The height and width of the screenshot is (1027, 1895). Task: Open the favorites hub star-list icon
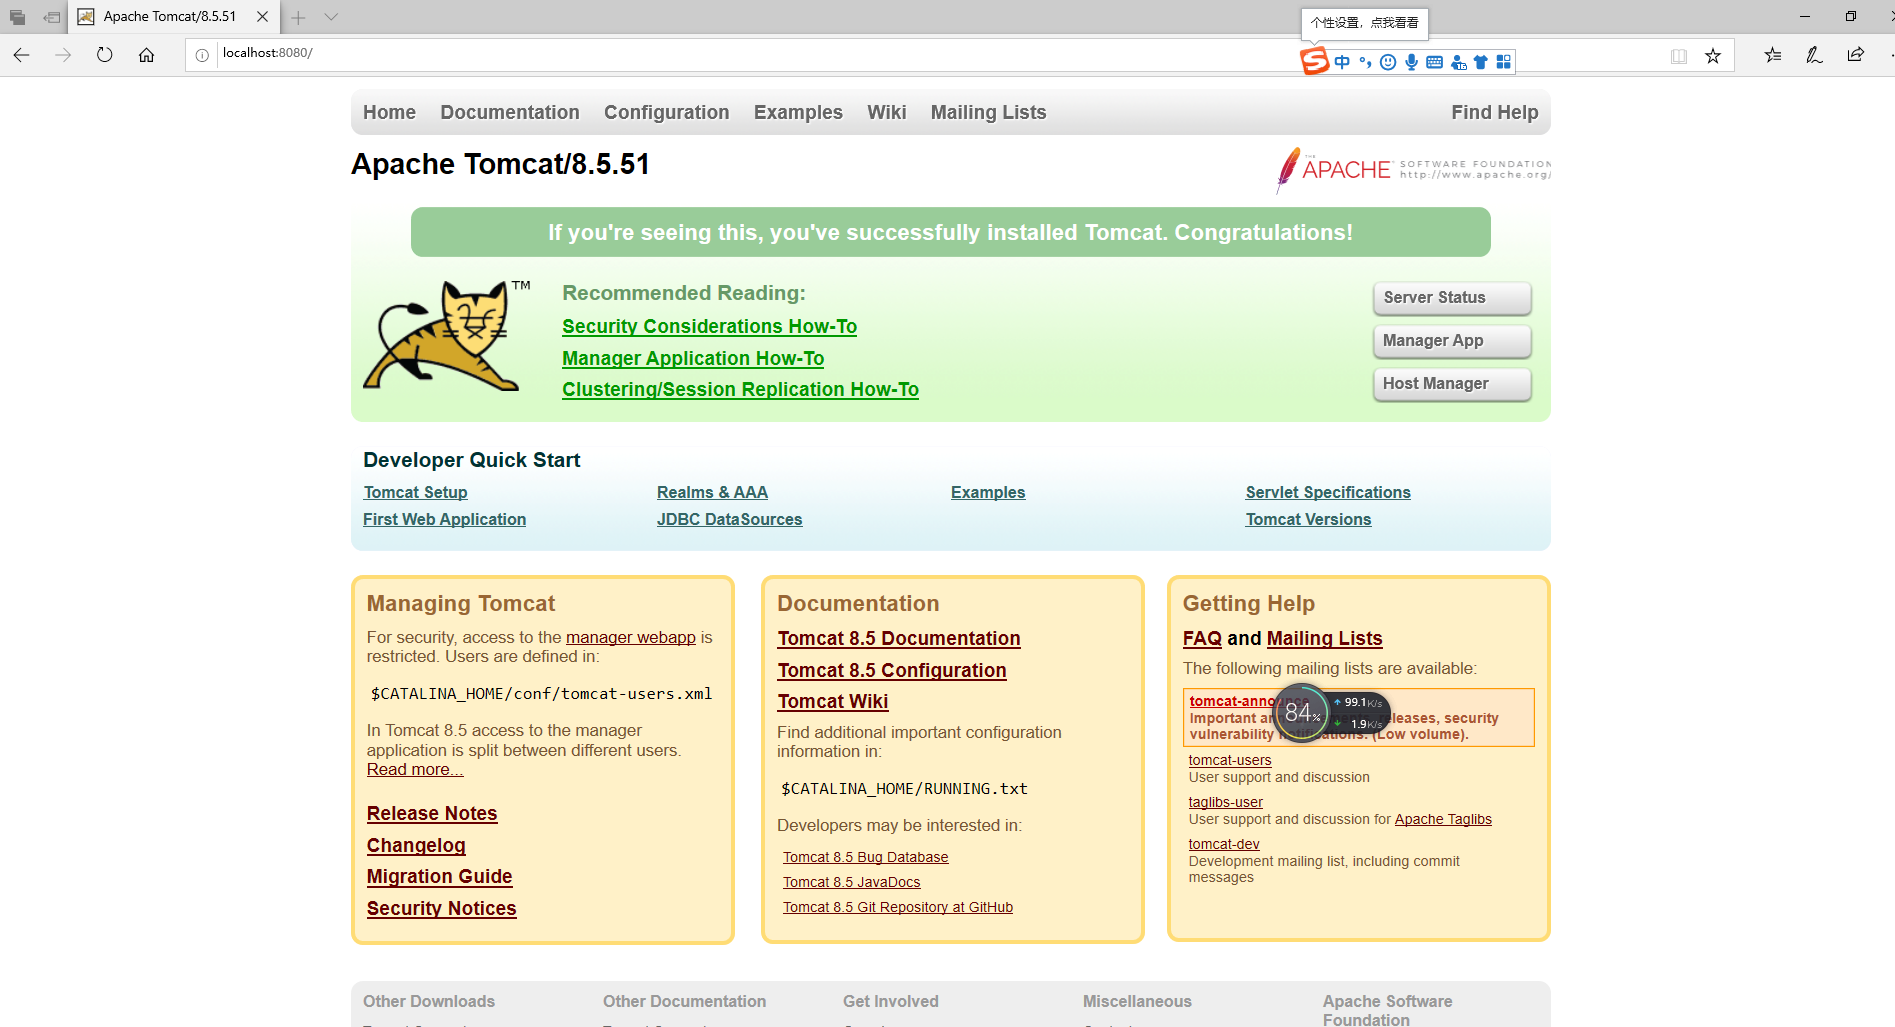pyautogui.click(x=1772, y=55)
